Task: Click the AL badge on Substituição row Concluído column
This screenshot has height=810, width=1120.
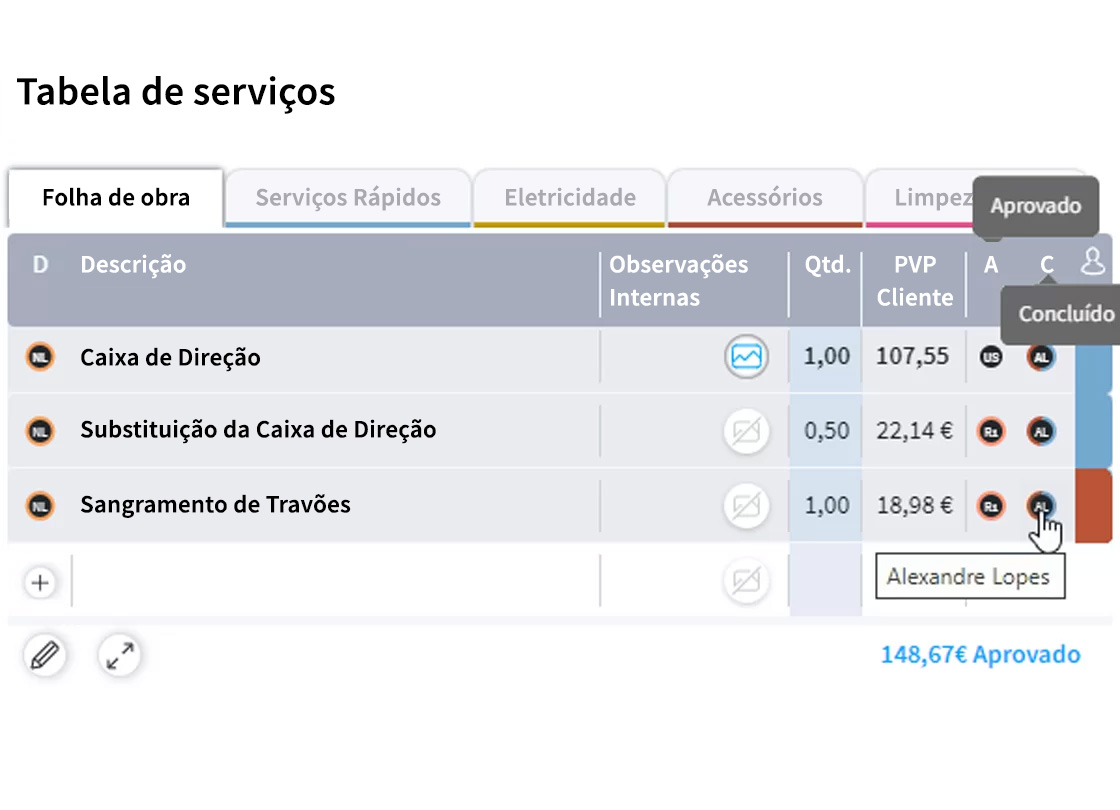Action: tap(1042, 431)
